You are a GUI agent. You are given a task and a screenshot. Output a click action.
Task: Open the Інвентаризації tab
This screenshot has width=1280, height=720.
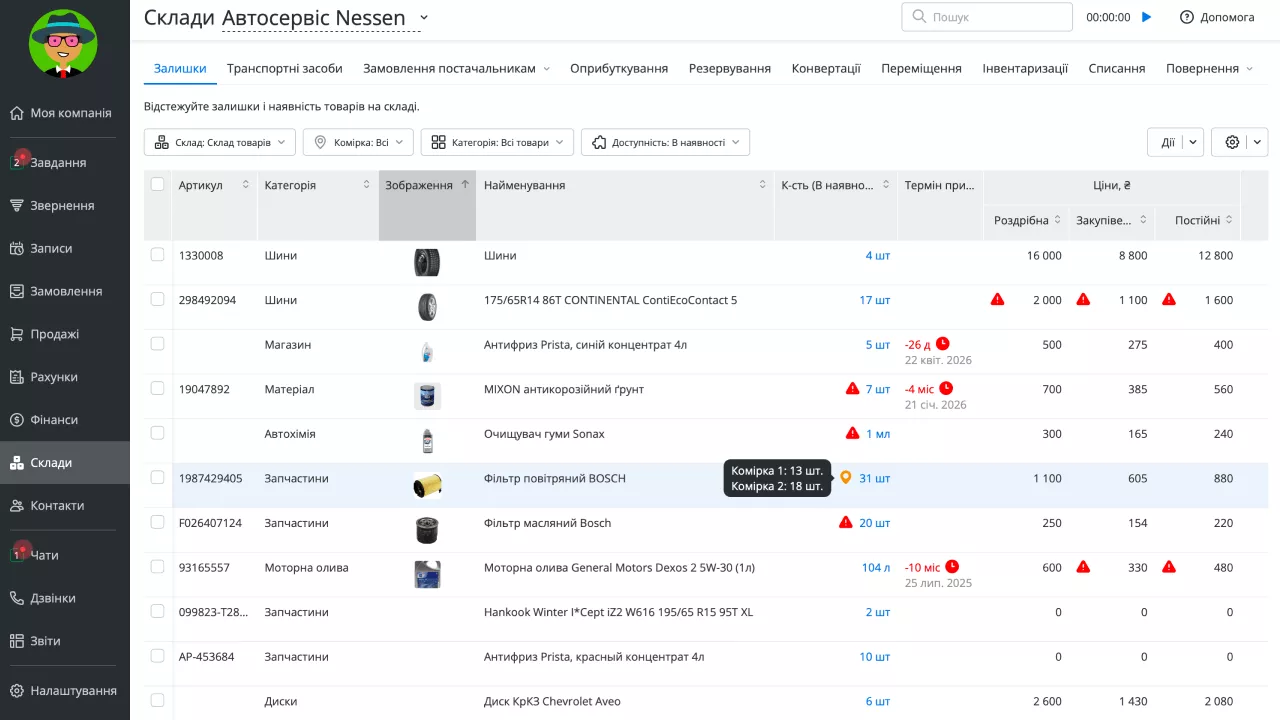coord(1025,68)
